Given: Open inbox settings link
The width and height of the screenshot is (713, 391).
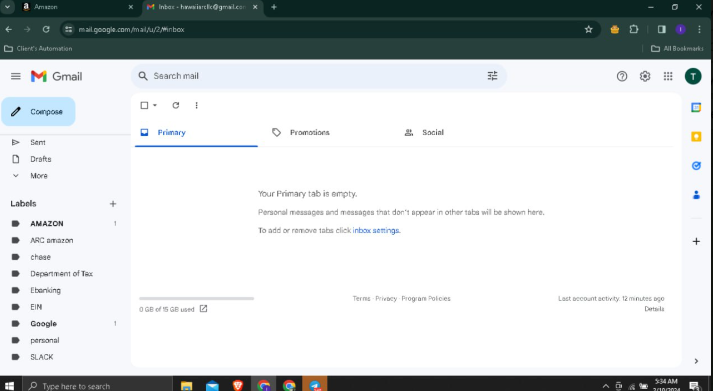Looking at the screenshot, I should [376, 231].
